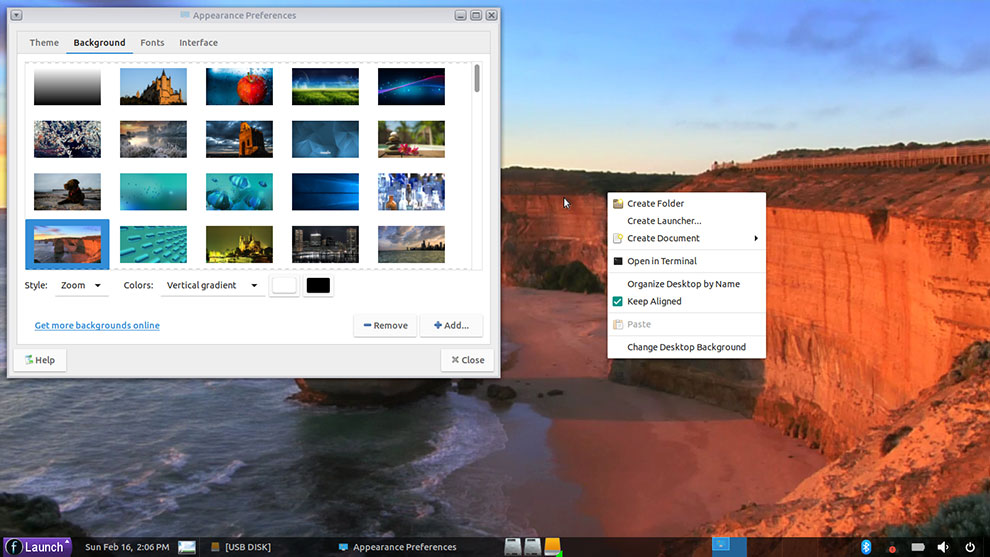Screen dimensions: 990x557
Task: Click the Sun Feb 16, 2:06 PM clock
Action: point(127,547)
